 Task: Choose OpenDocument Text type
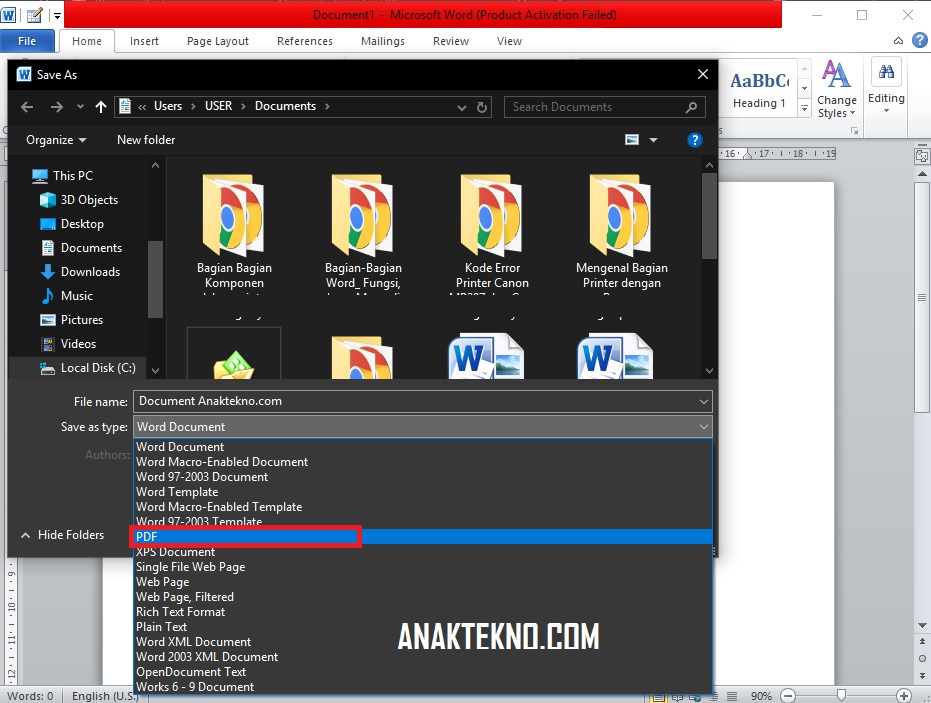[x=423, y=672]
